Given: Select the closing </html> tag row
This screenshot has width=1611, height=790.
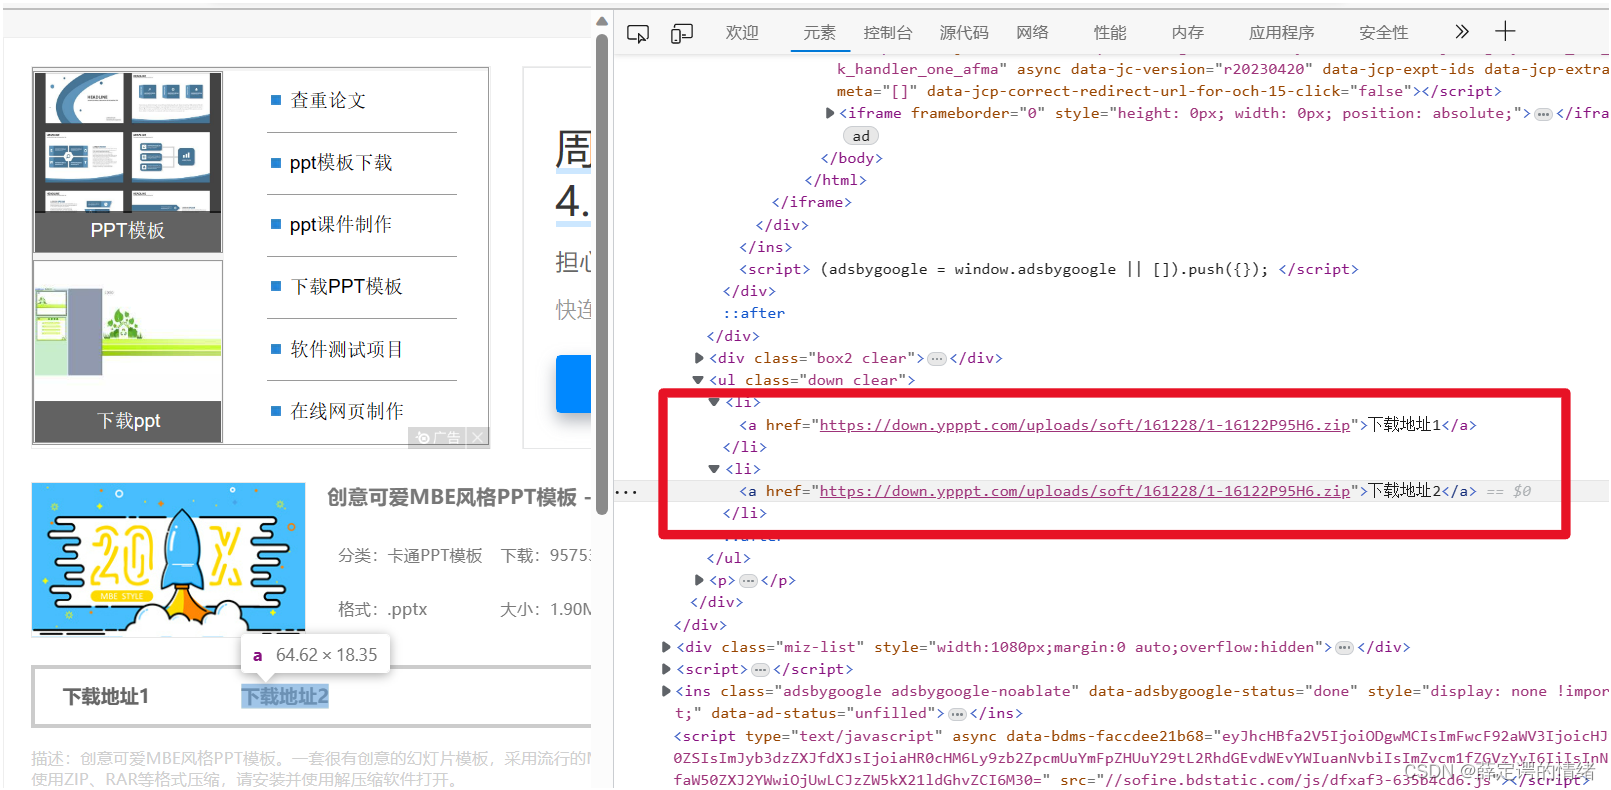Looking at the screenshot, I should pos(836,180).
